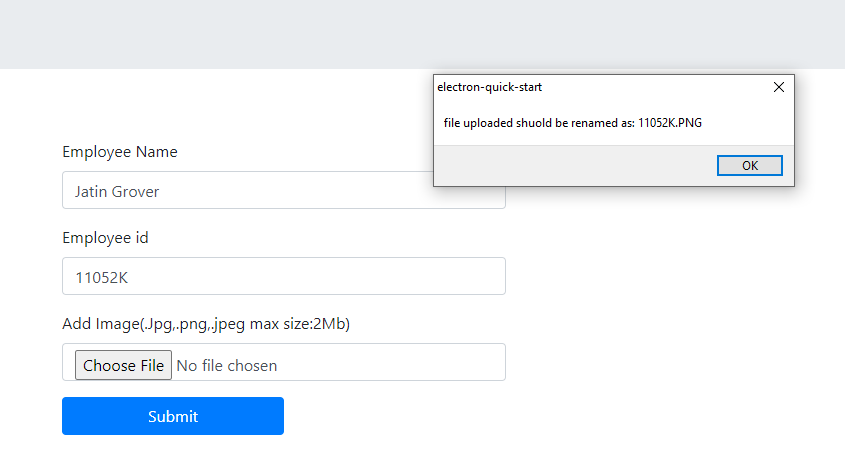The width and height of the screenshot is (845, 457).
Task: Close the electron-quick-start dialog with X
Action: click(779, 87)
